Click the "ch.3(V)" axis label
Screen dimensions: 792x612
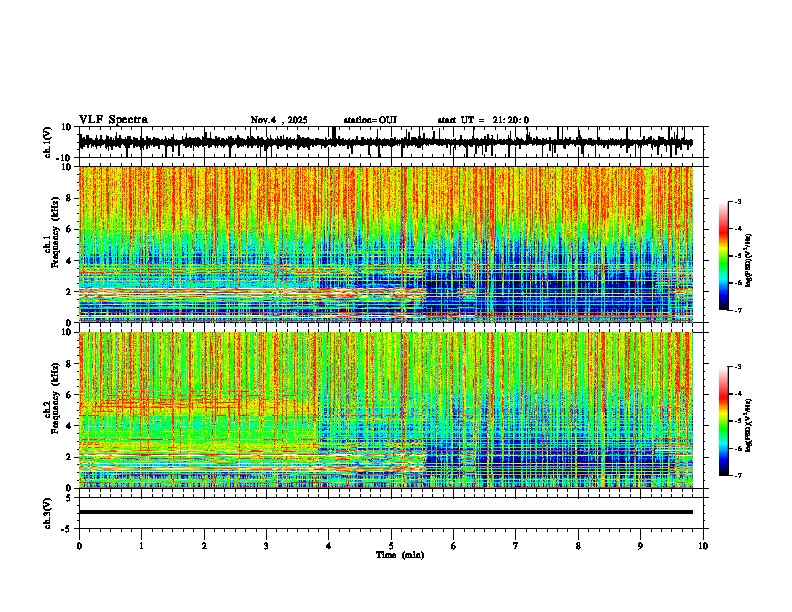click(48, 513)
